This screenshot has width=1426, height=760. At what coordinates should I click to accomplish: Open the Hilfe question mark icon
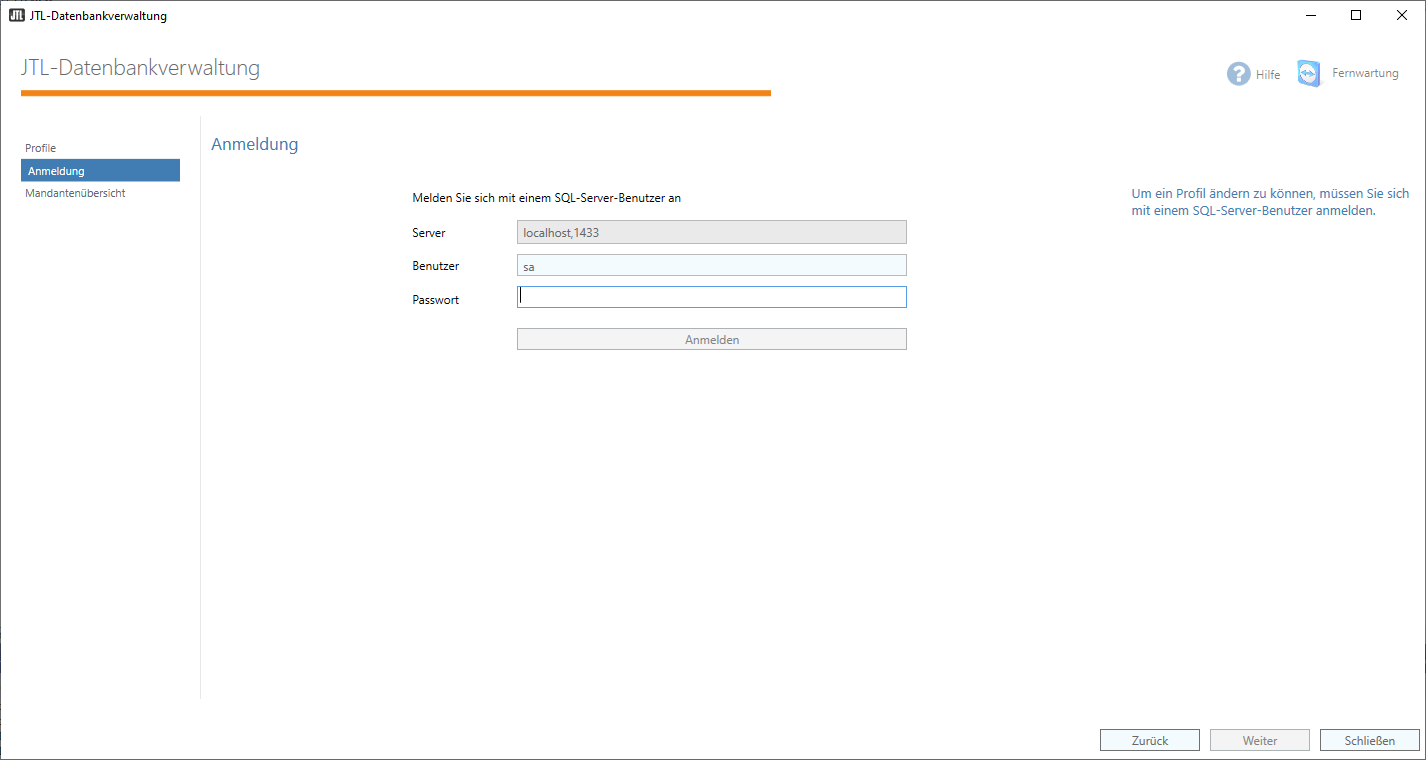click(x=1239, y=74)
